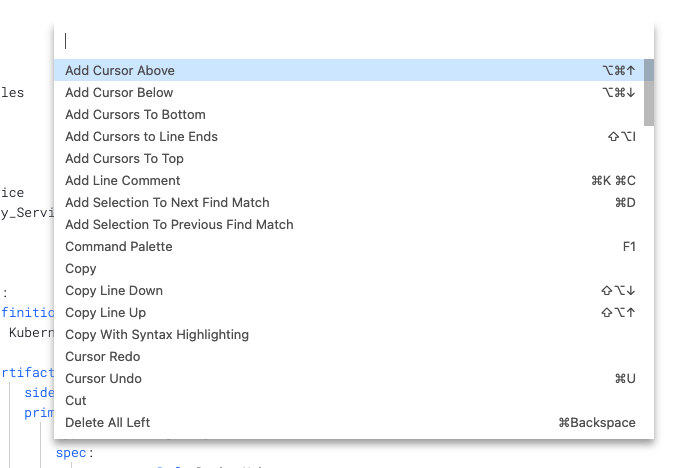Viewport: 685px width, 468px height.
Task: Choose Add Cursors To Top
Action: click(124, 158)
